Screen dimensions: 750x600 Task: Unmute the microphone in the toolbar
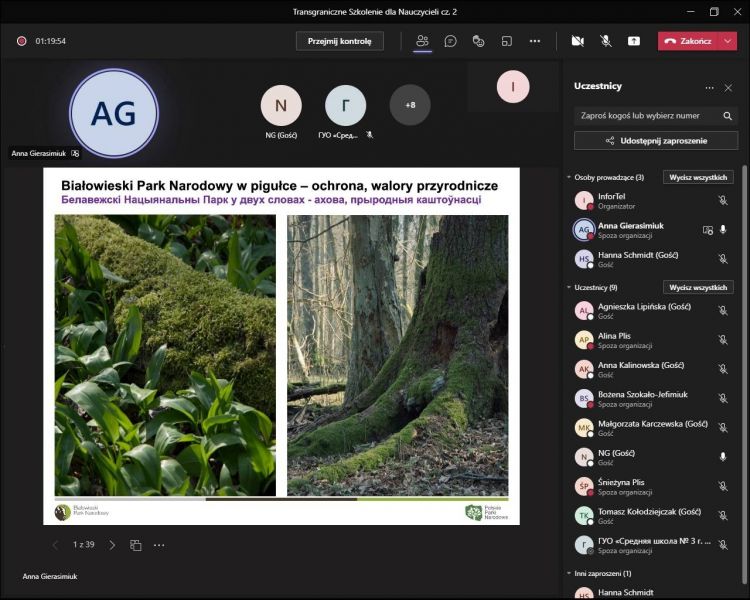606,41
